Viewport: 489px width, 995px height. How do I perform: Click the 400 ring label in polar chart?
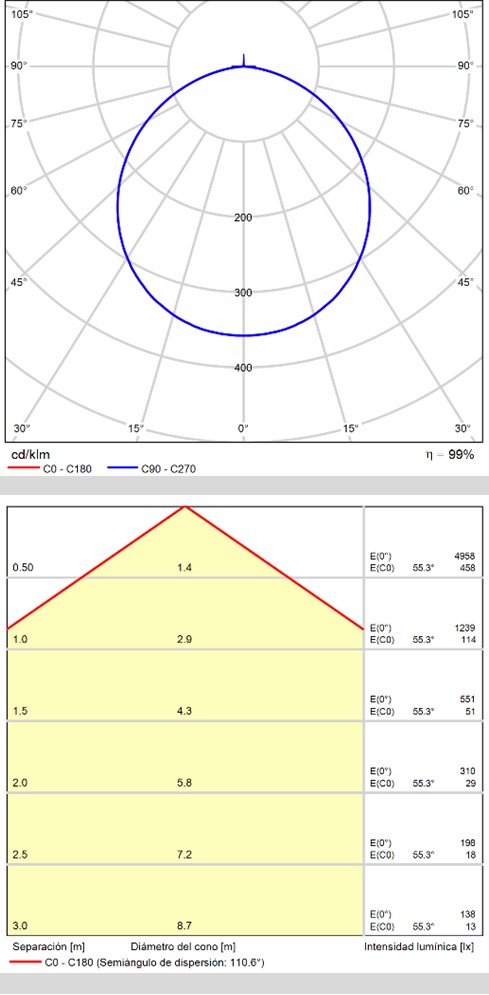coord(244,367)
